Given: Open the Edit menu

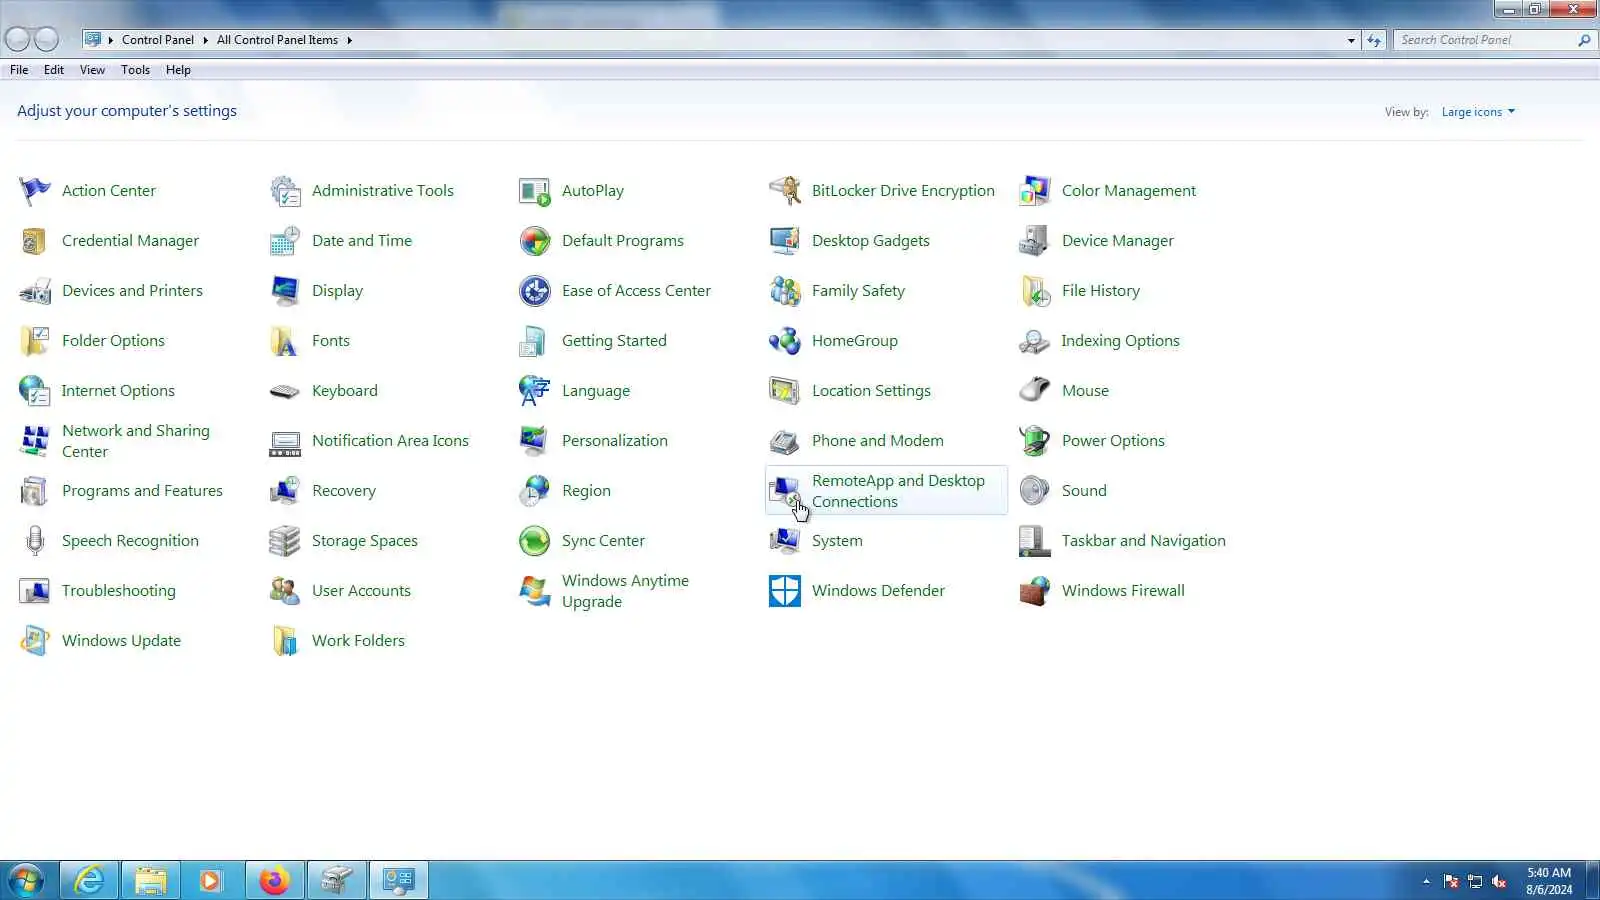Looking at the screenshot, I should point(54,70).
